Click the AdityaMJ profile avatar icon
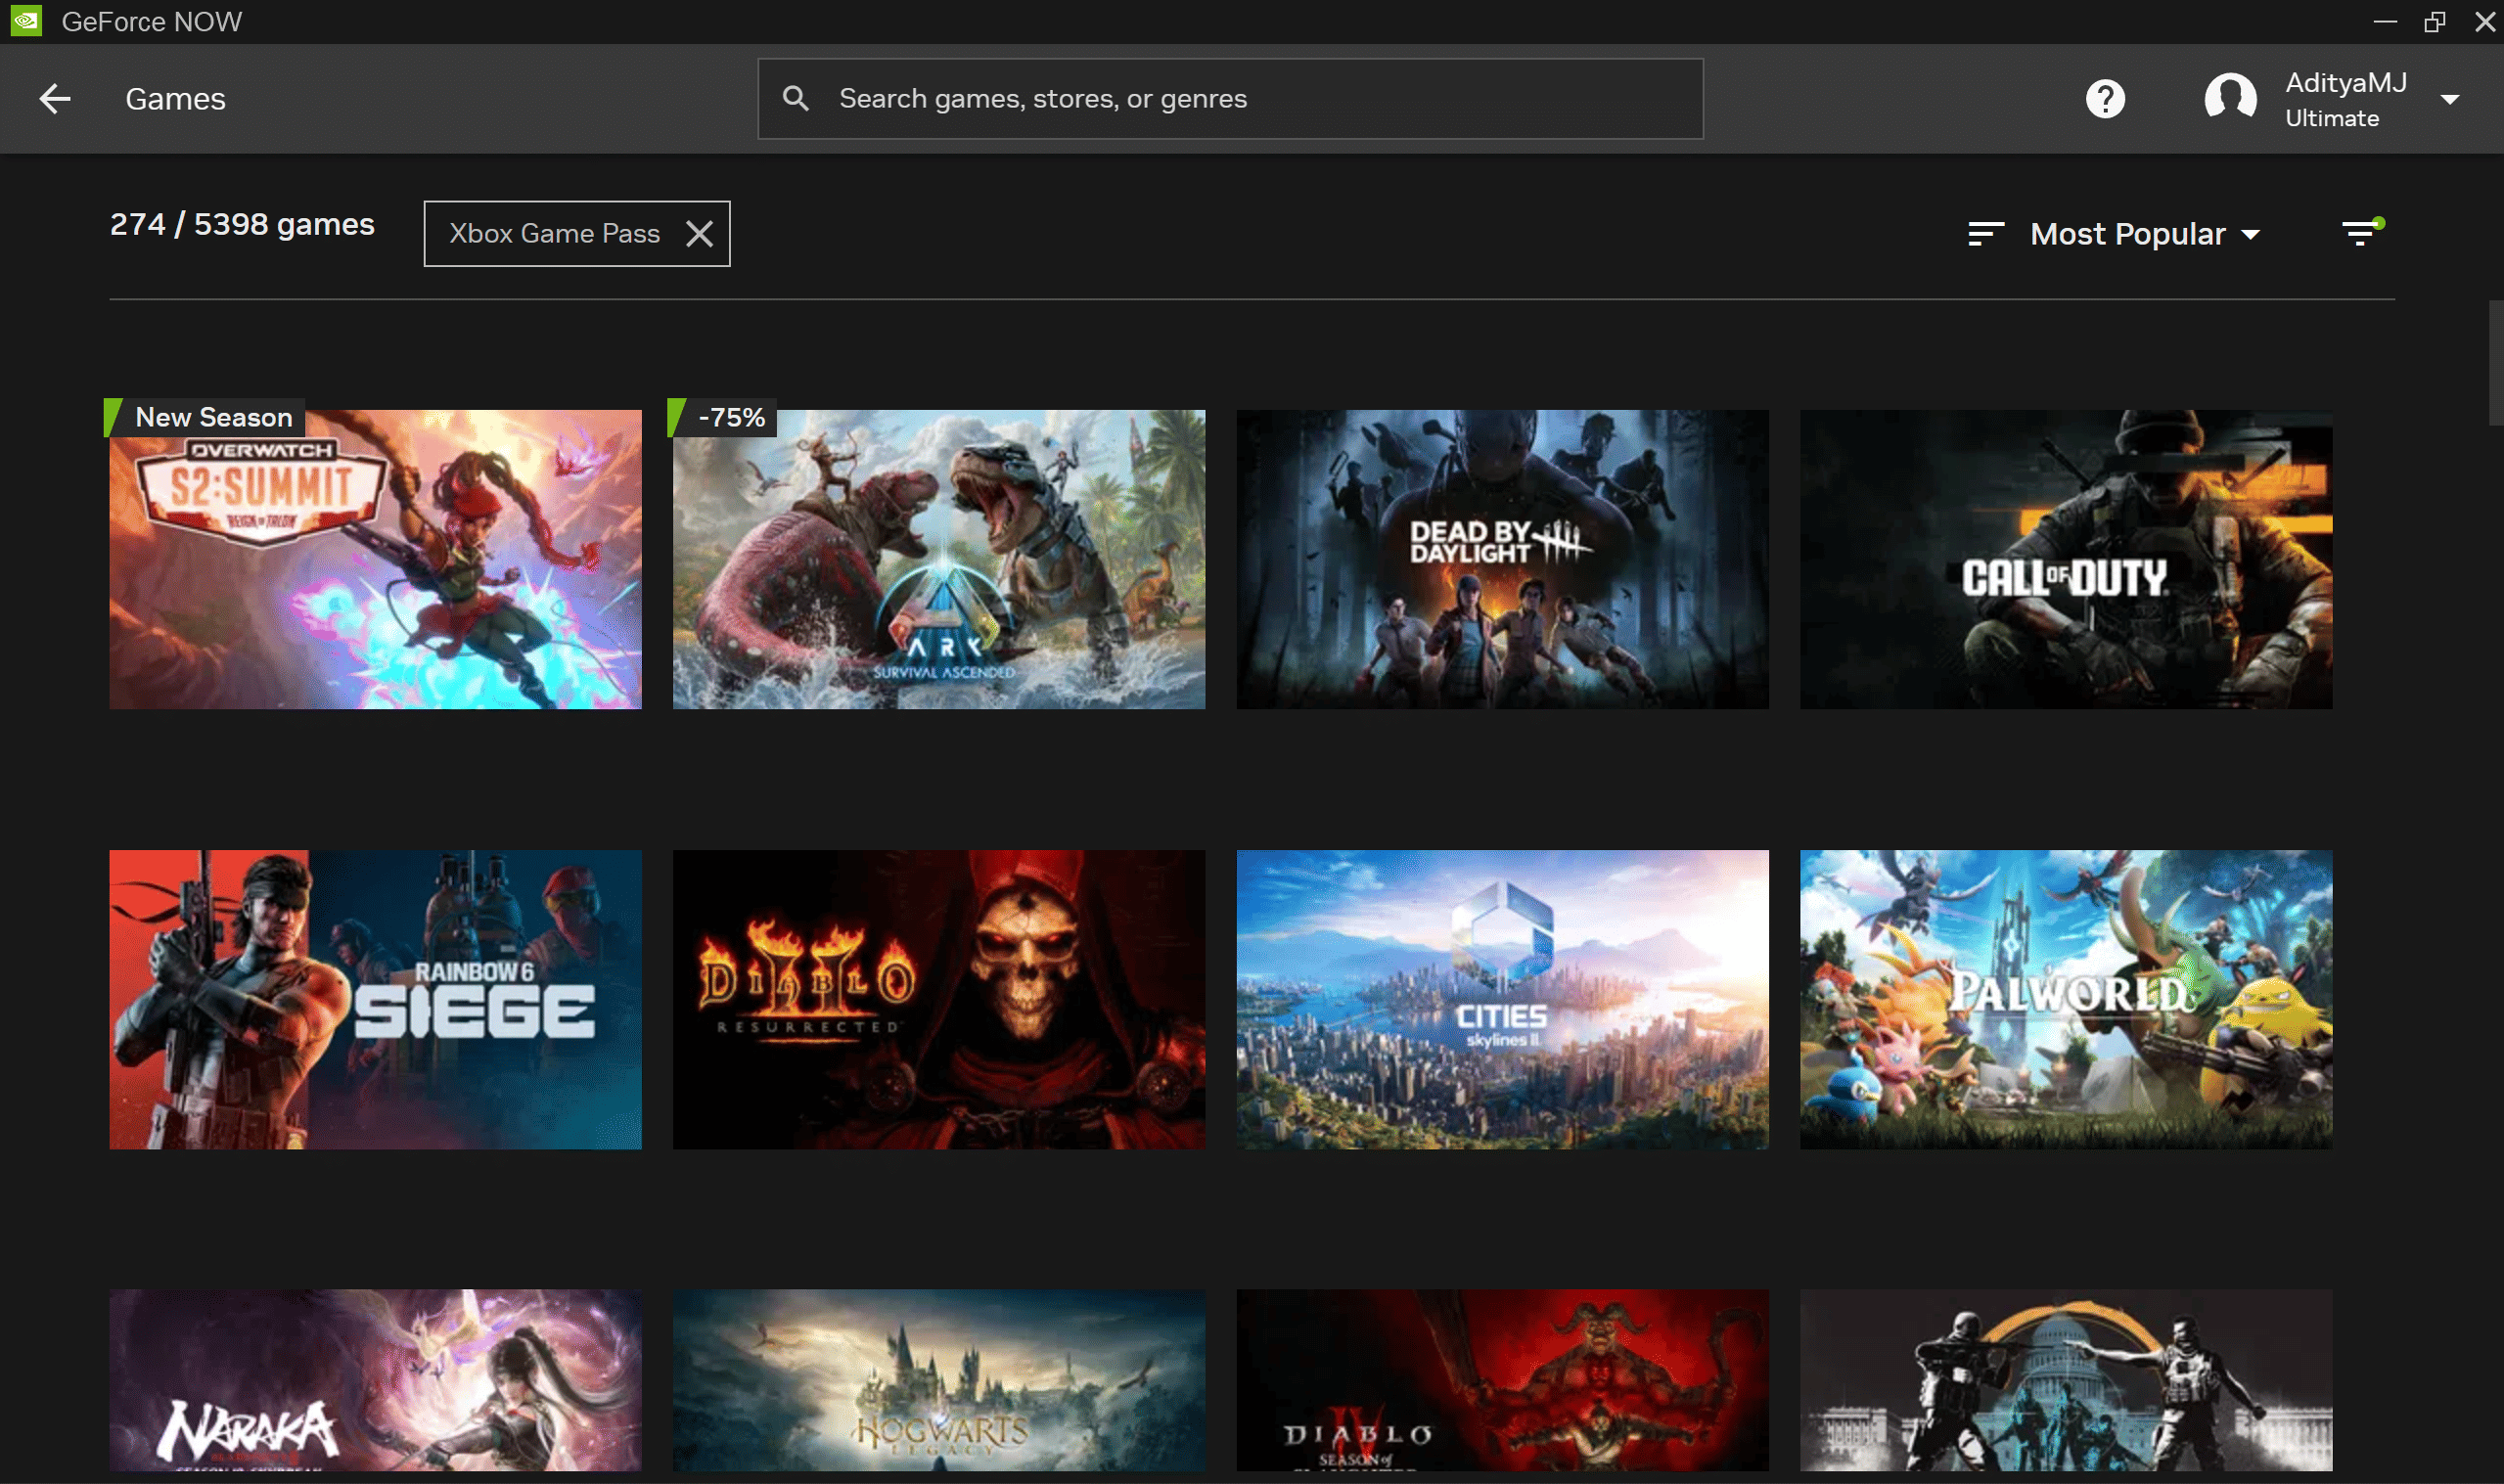2504x1484 pixels. (2229, 98)
